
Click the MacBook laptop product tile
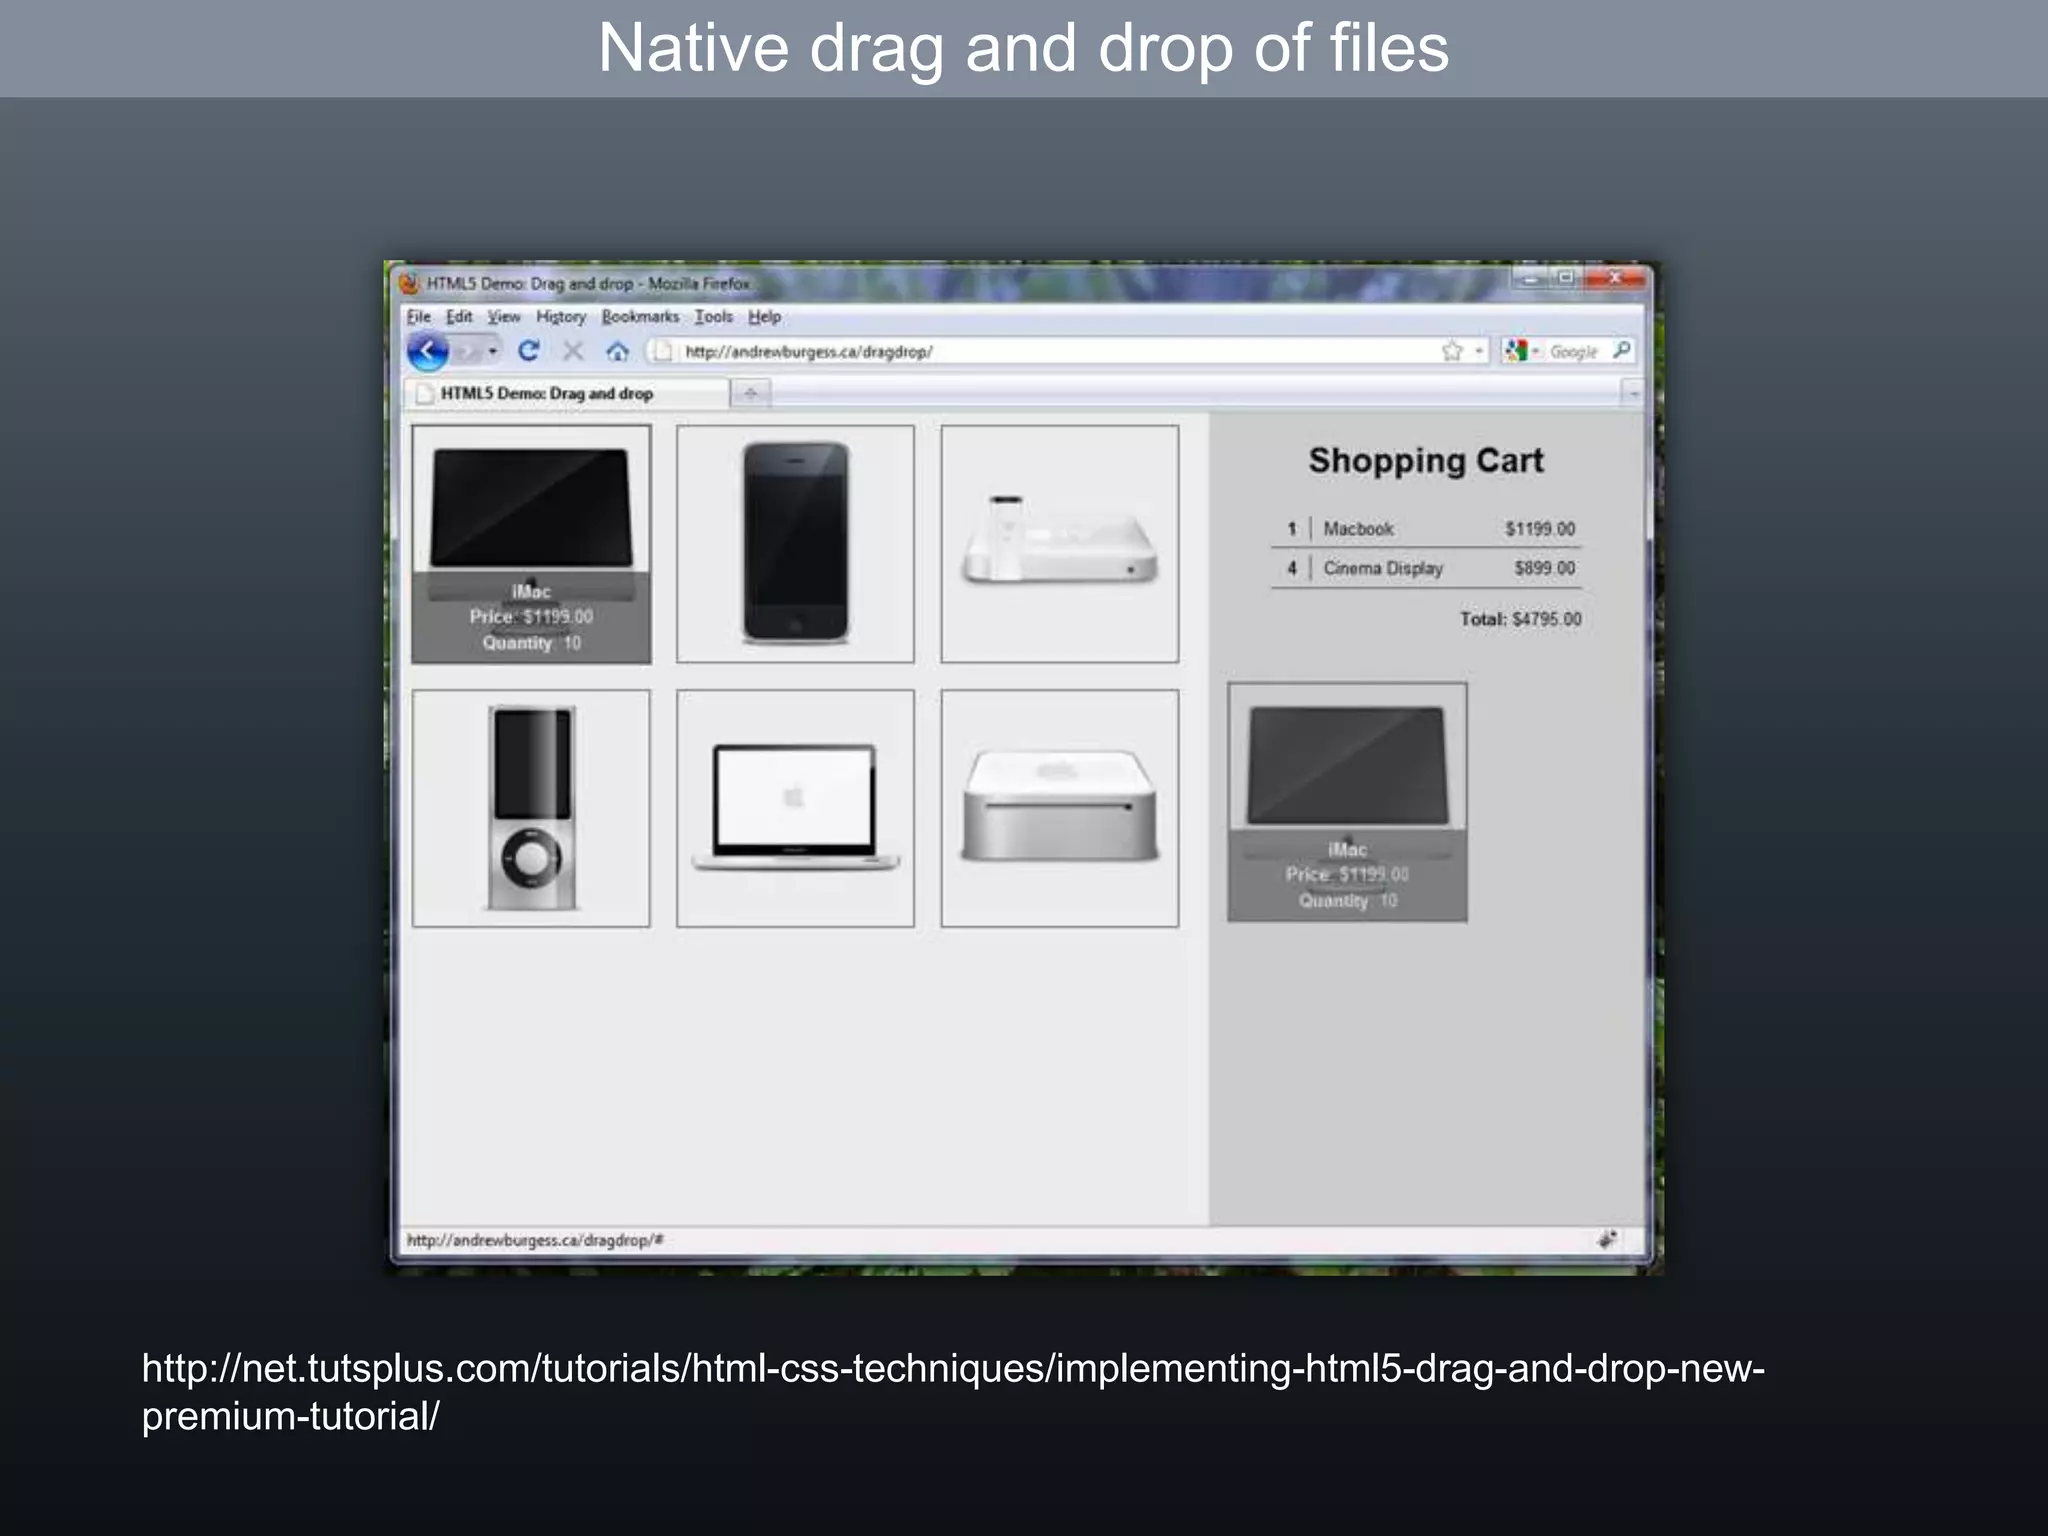[795, 808]
